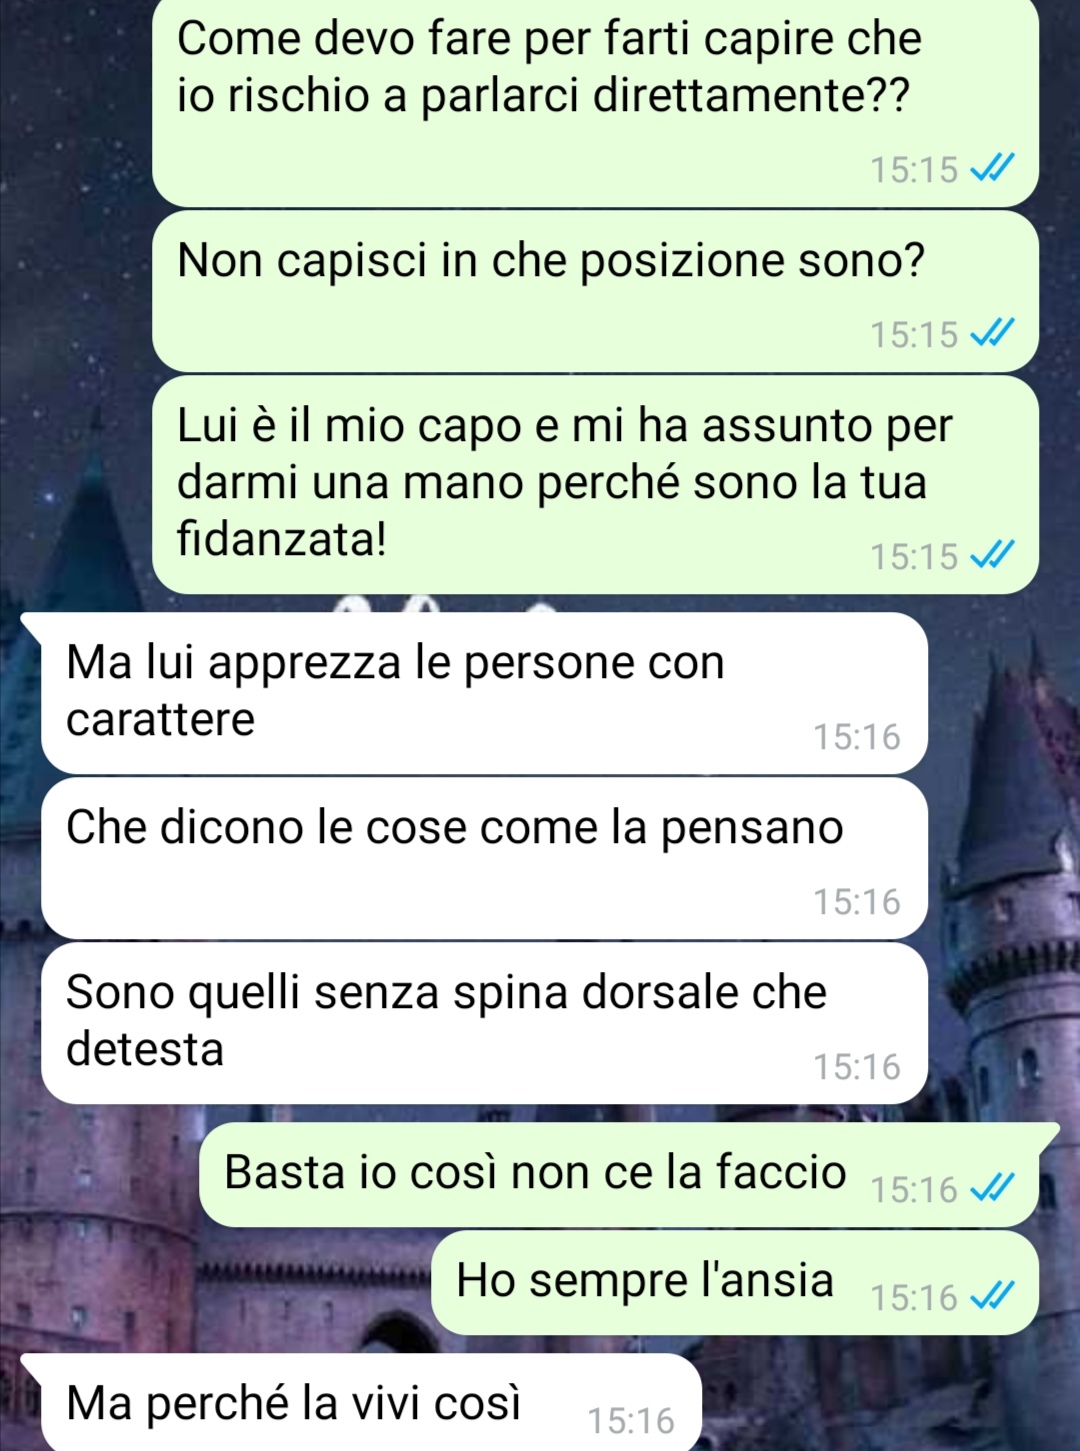Tap checkmarks beside 'Basta io così non ce la faccio'
Screen dimensions: 1080x1451
click(x=992, y=1188)
